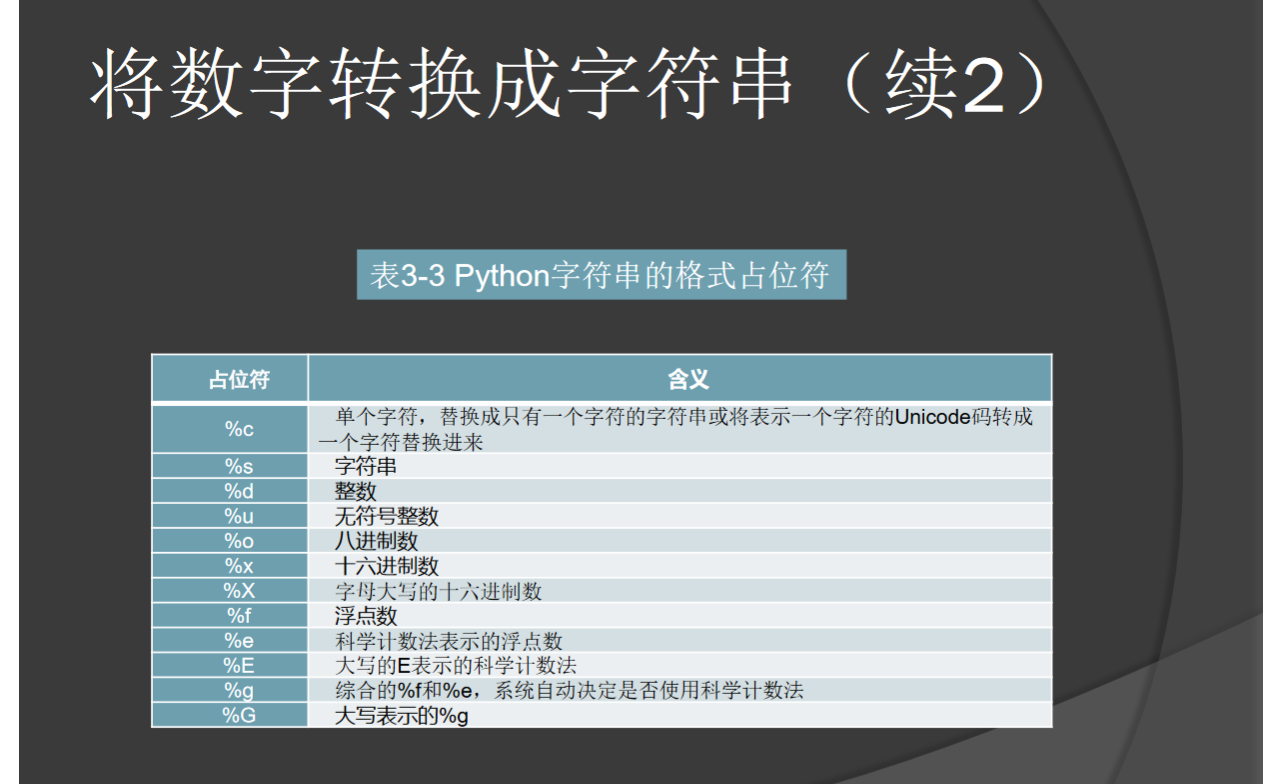Click the meaning cell 八进制数
The width and height of the screenshot is (1272, 784).
coord(680,541)
